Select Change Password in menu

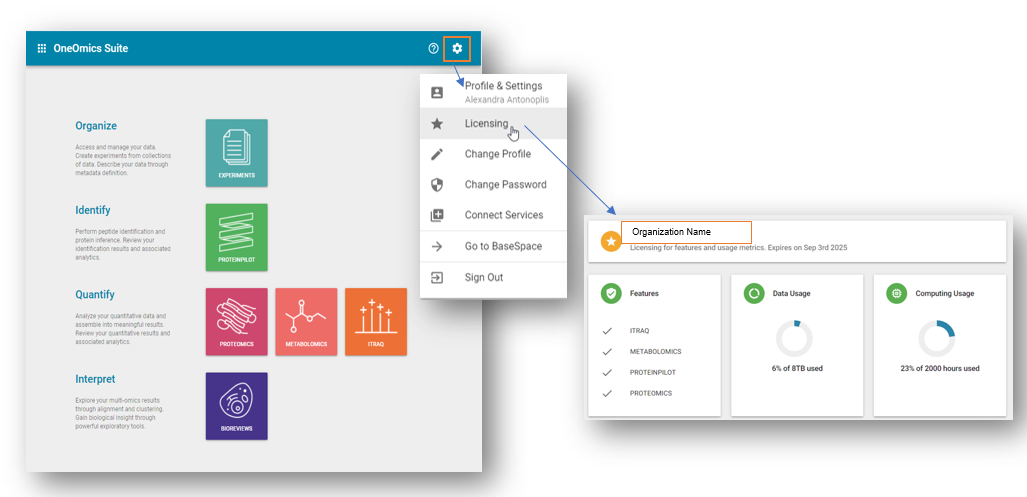[x=505, y=185]
